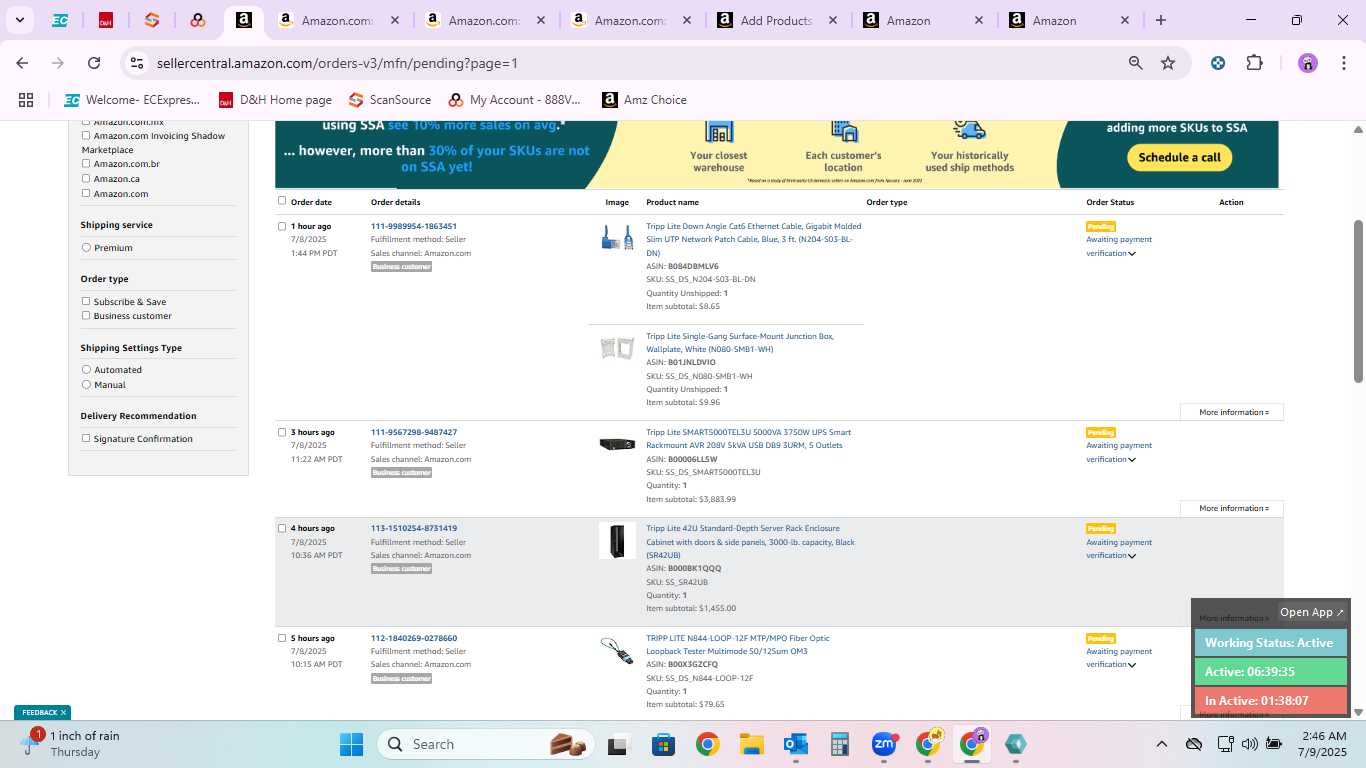Open the Welcome- ECExpress bookmark

[132, 100]
